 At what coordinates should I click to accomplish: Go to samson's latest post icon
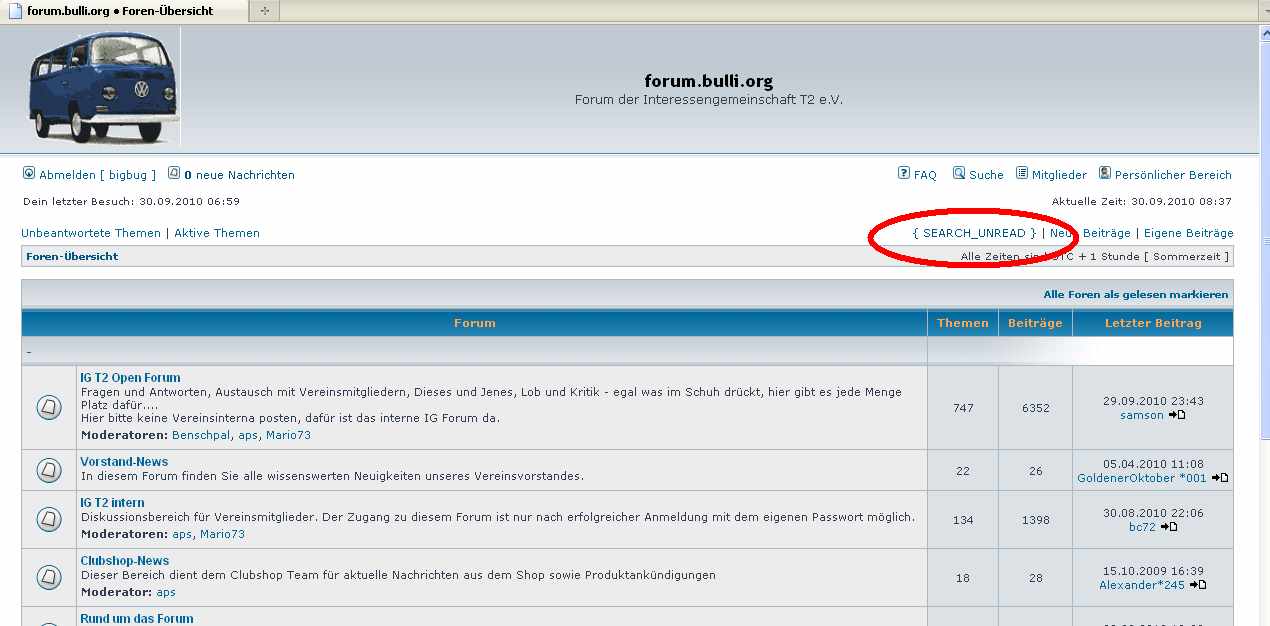(1177, 415)
